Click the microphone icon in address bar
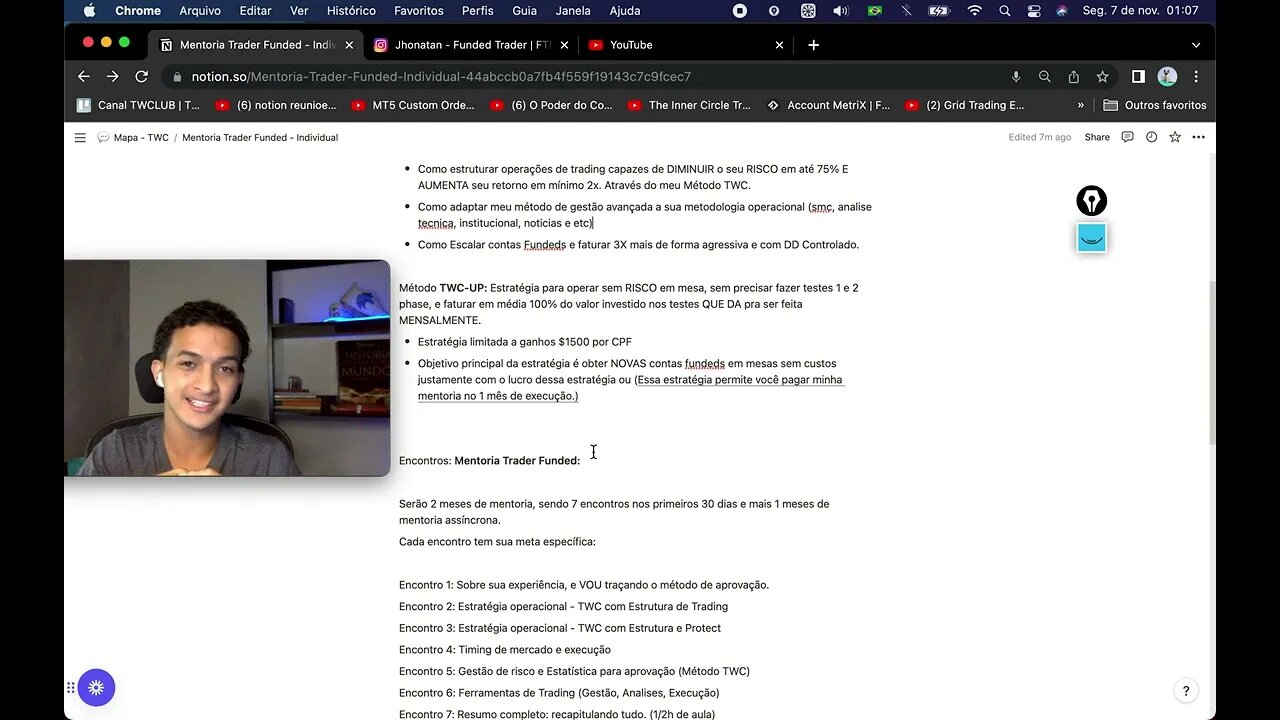This screenshot has width=1280, height=720. point(1016,76)
